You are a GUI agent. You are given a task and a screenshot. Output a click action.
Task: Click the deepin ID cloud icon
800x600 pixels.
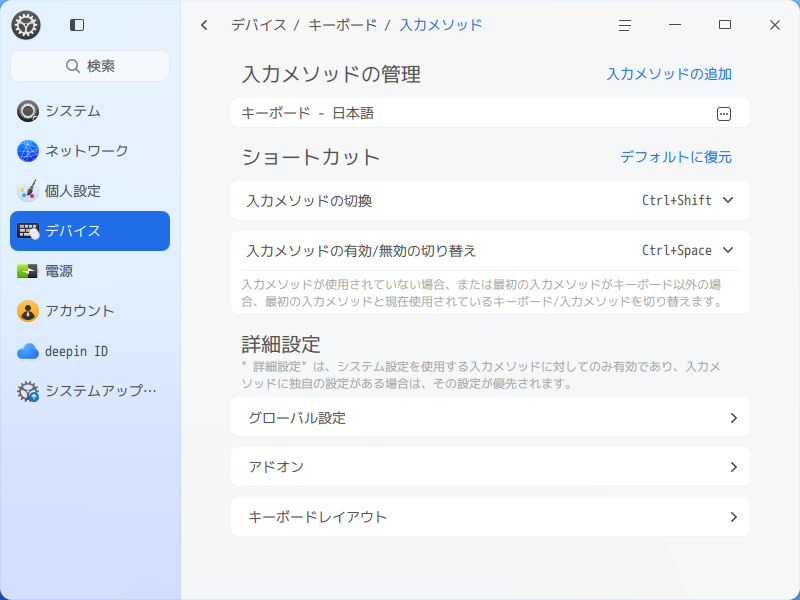pyautogui.click(x=28, y=351)
